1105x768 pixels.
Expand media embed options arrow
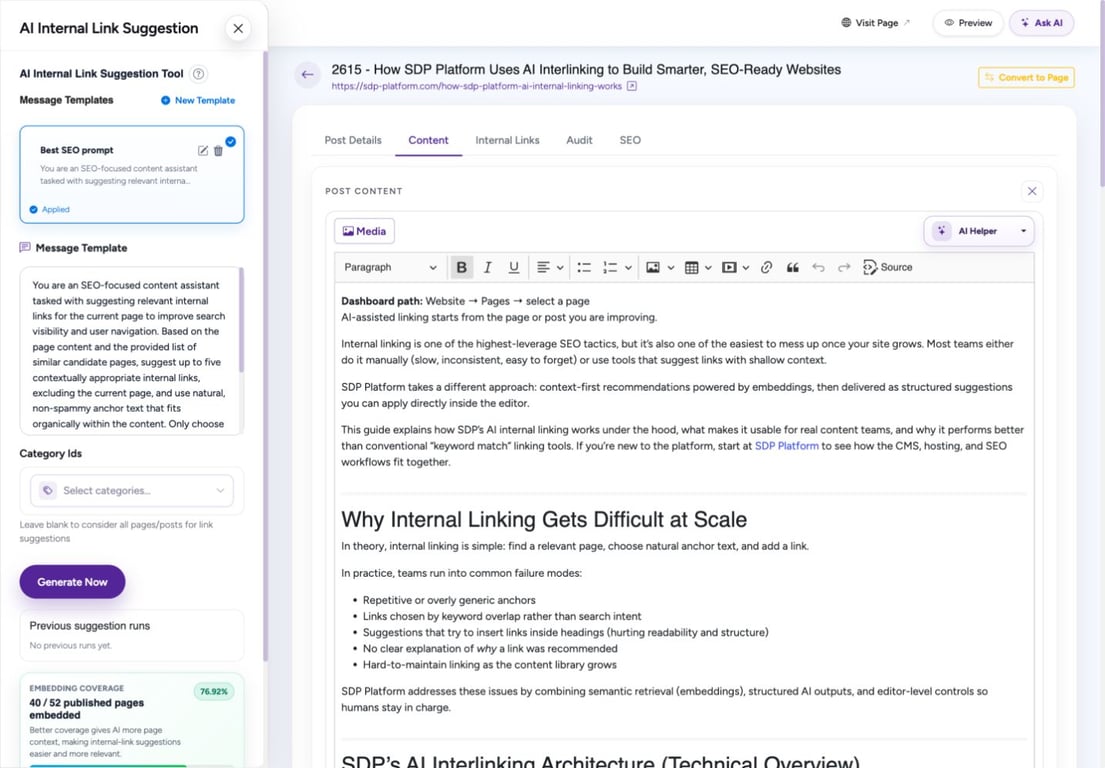746,268
